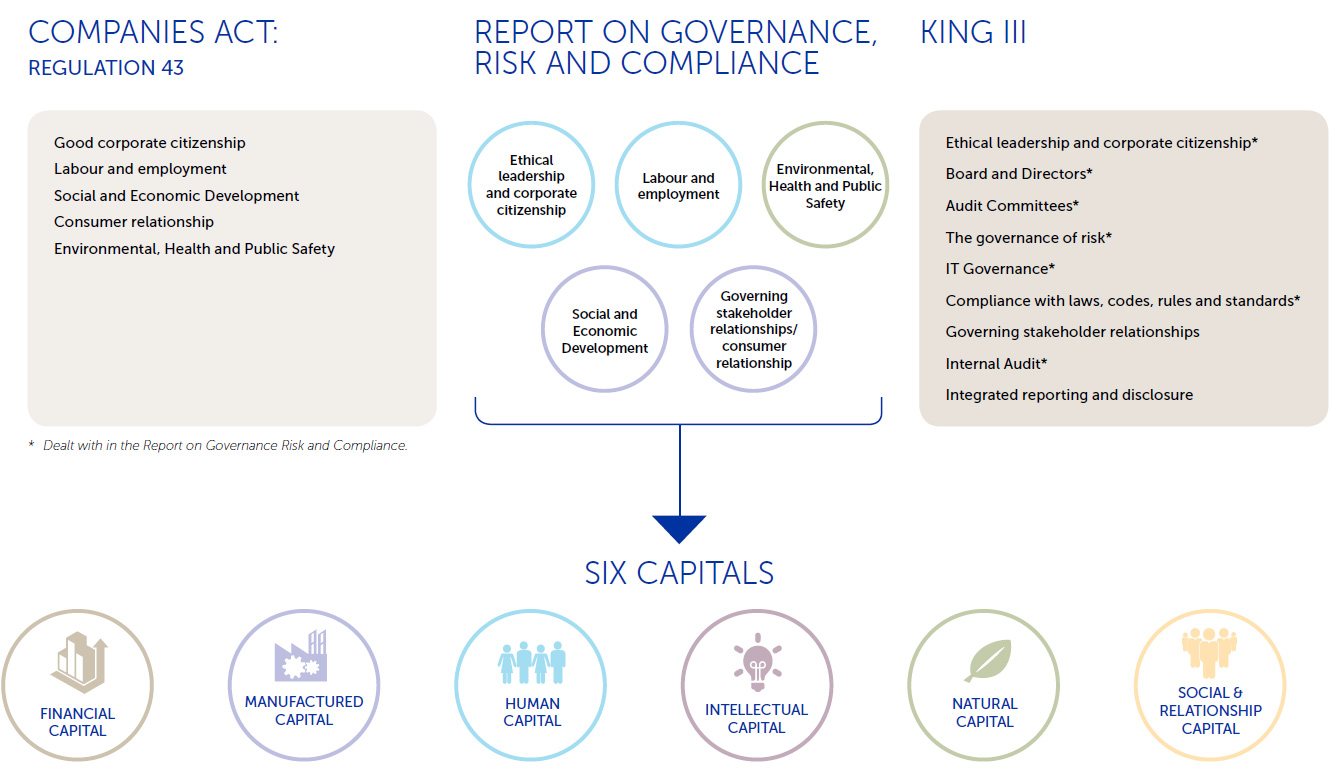The height and width of the screenshot is (769, 1335).
Task: Click the Ethical leadership and corporate citizenship circle
Action: coord(531,185)
